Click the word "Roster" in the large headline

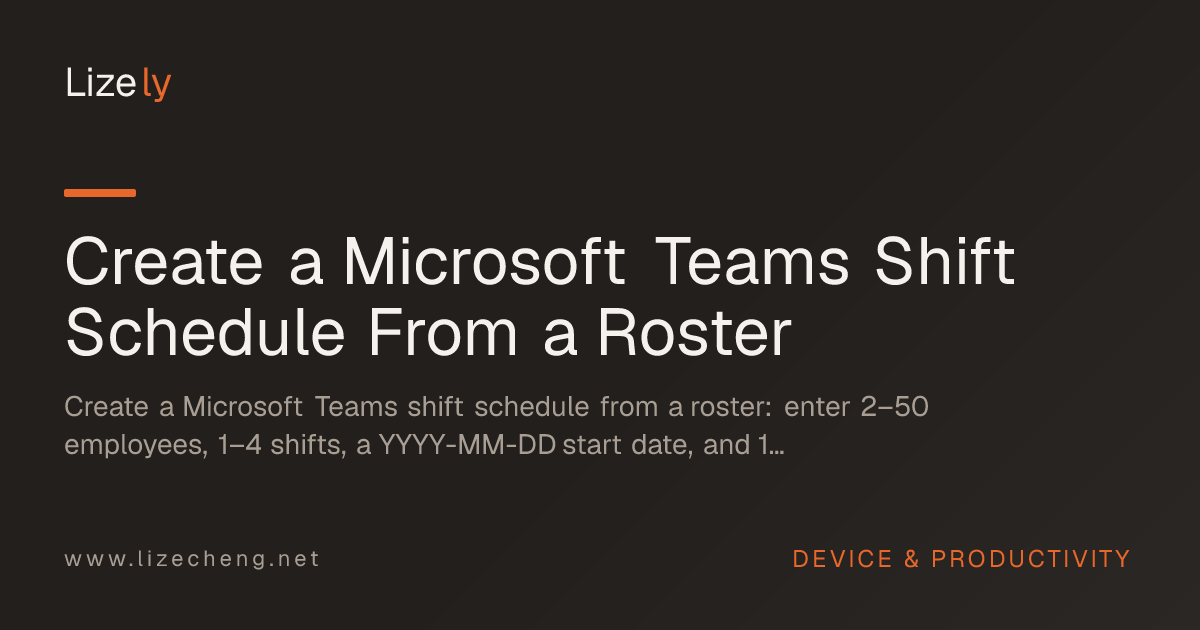click(x=695, y=335)
